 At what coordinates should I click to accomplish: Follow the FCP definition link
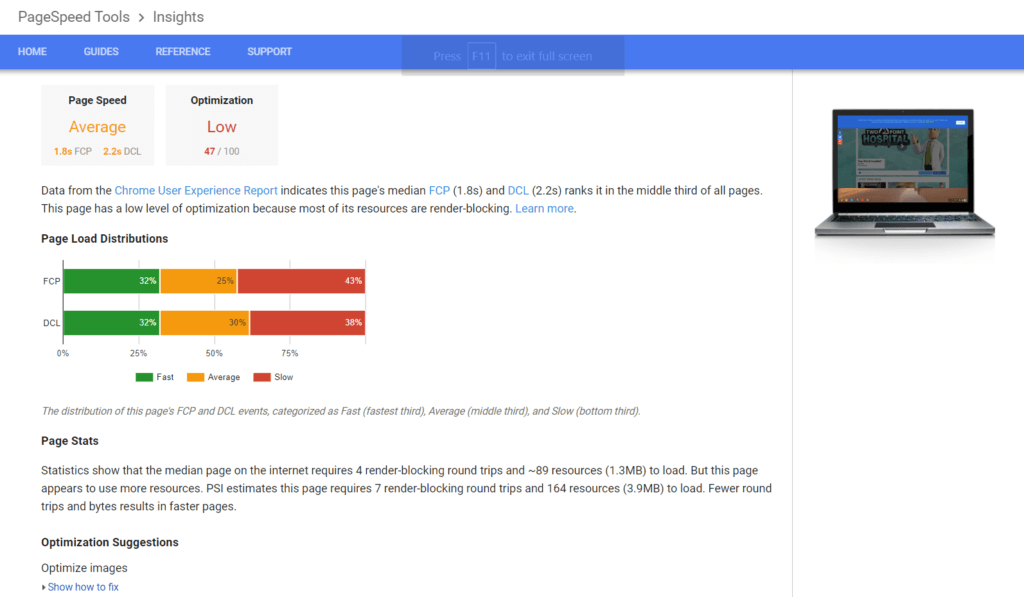tap(439, 191)
